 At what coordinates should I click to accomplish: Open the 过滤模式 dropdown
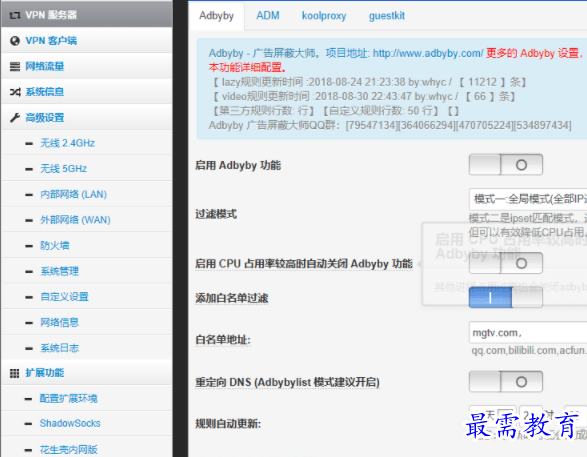[528, 199]
